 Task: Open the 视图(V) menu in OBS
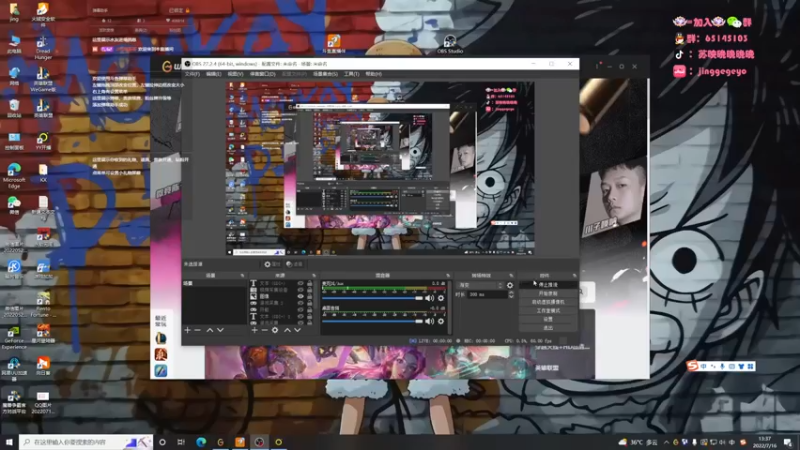[235, 74]
